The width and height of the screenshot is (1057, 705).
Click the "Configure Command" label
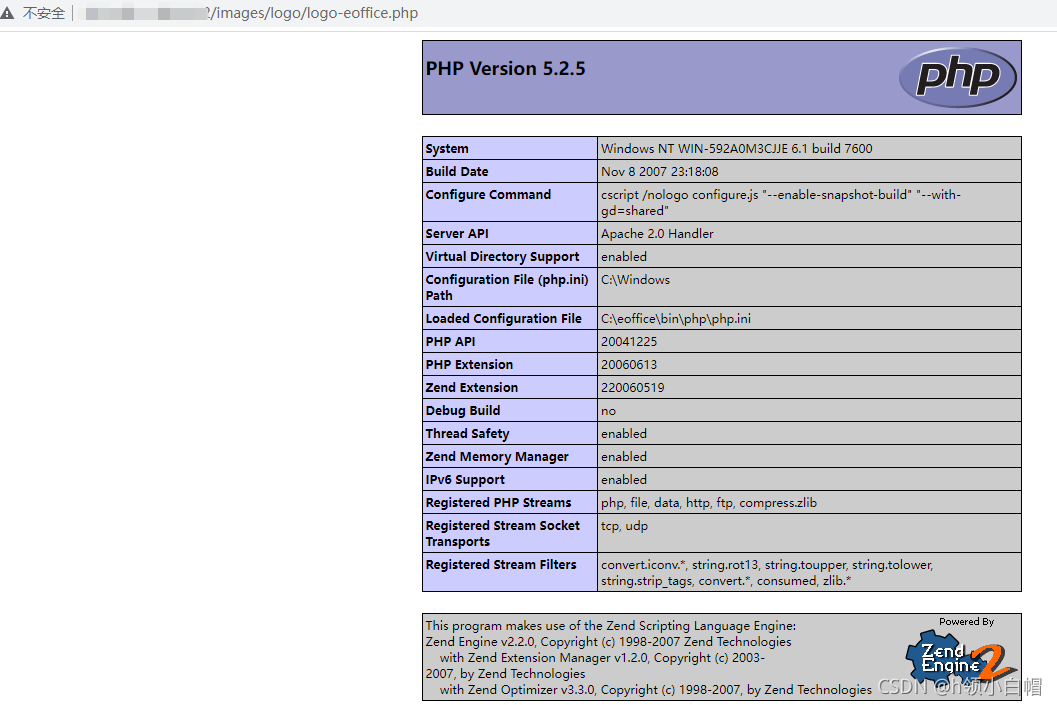(x=488, y=194)
